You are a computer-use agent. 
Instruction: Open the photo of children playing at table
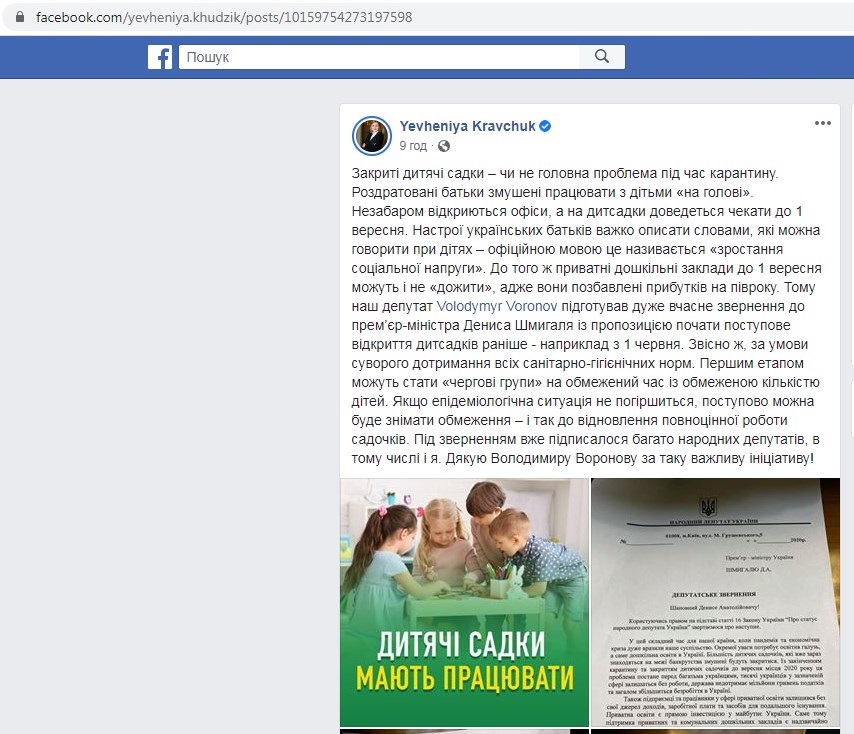(x=465, y=602)
